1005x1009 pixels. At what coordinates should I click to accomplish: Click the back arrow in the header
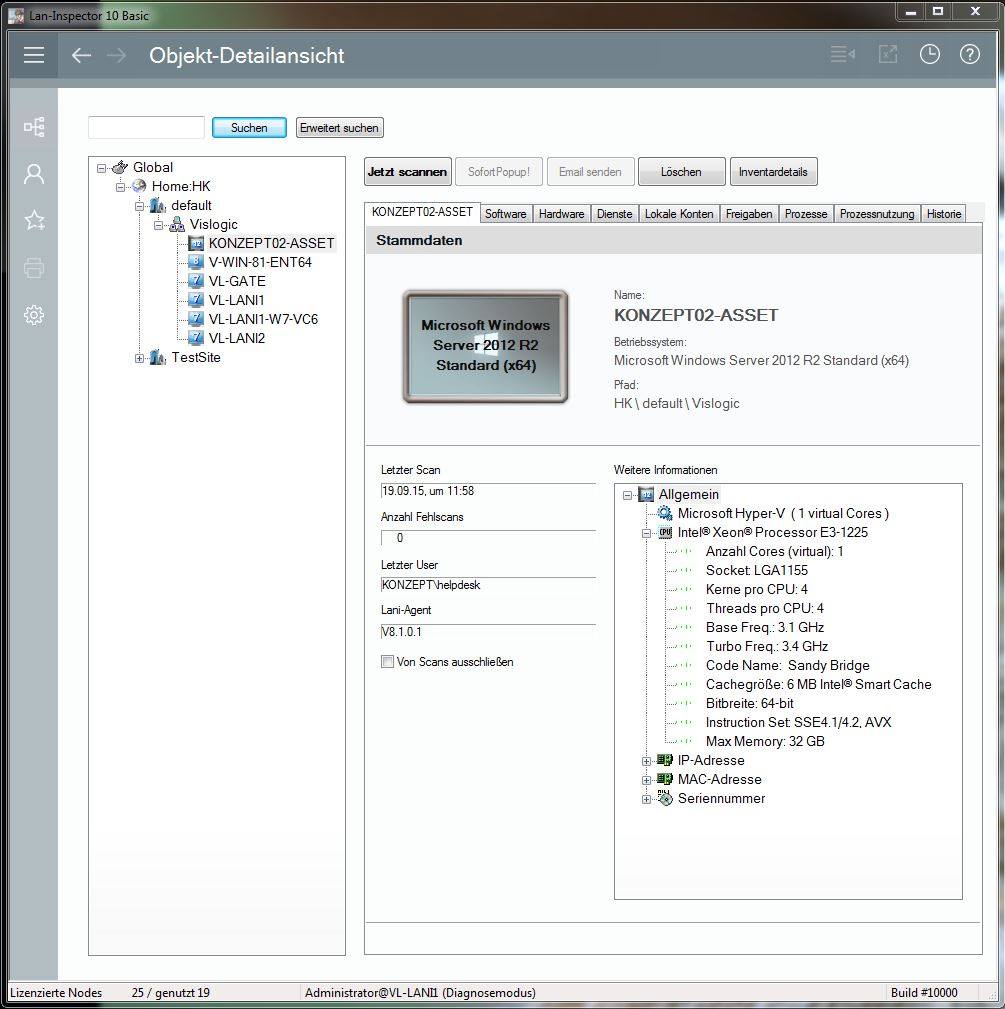click(x=80, y=55)
